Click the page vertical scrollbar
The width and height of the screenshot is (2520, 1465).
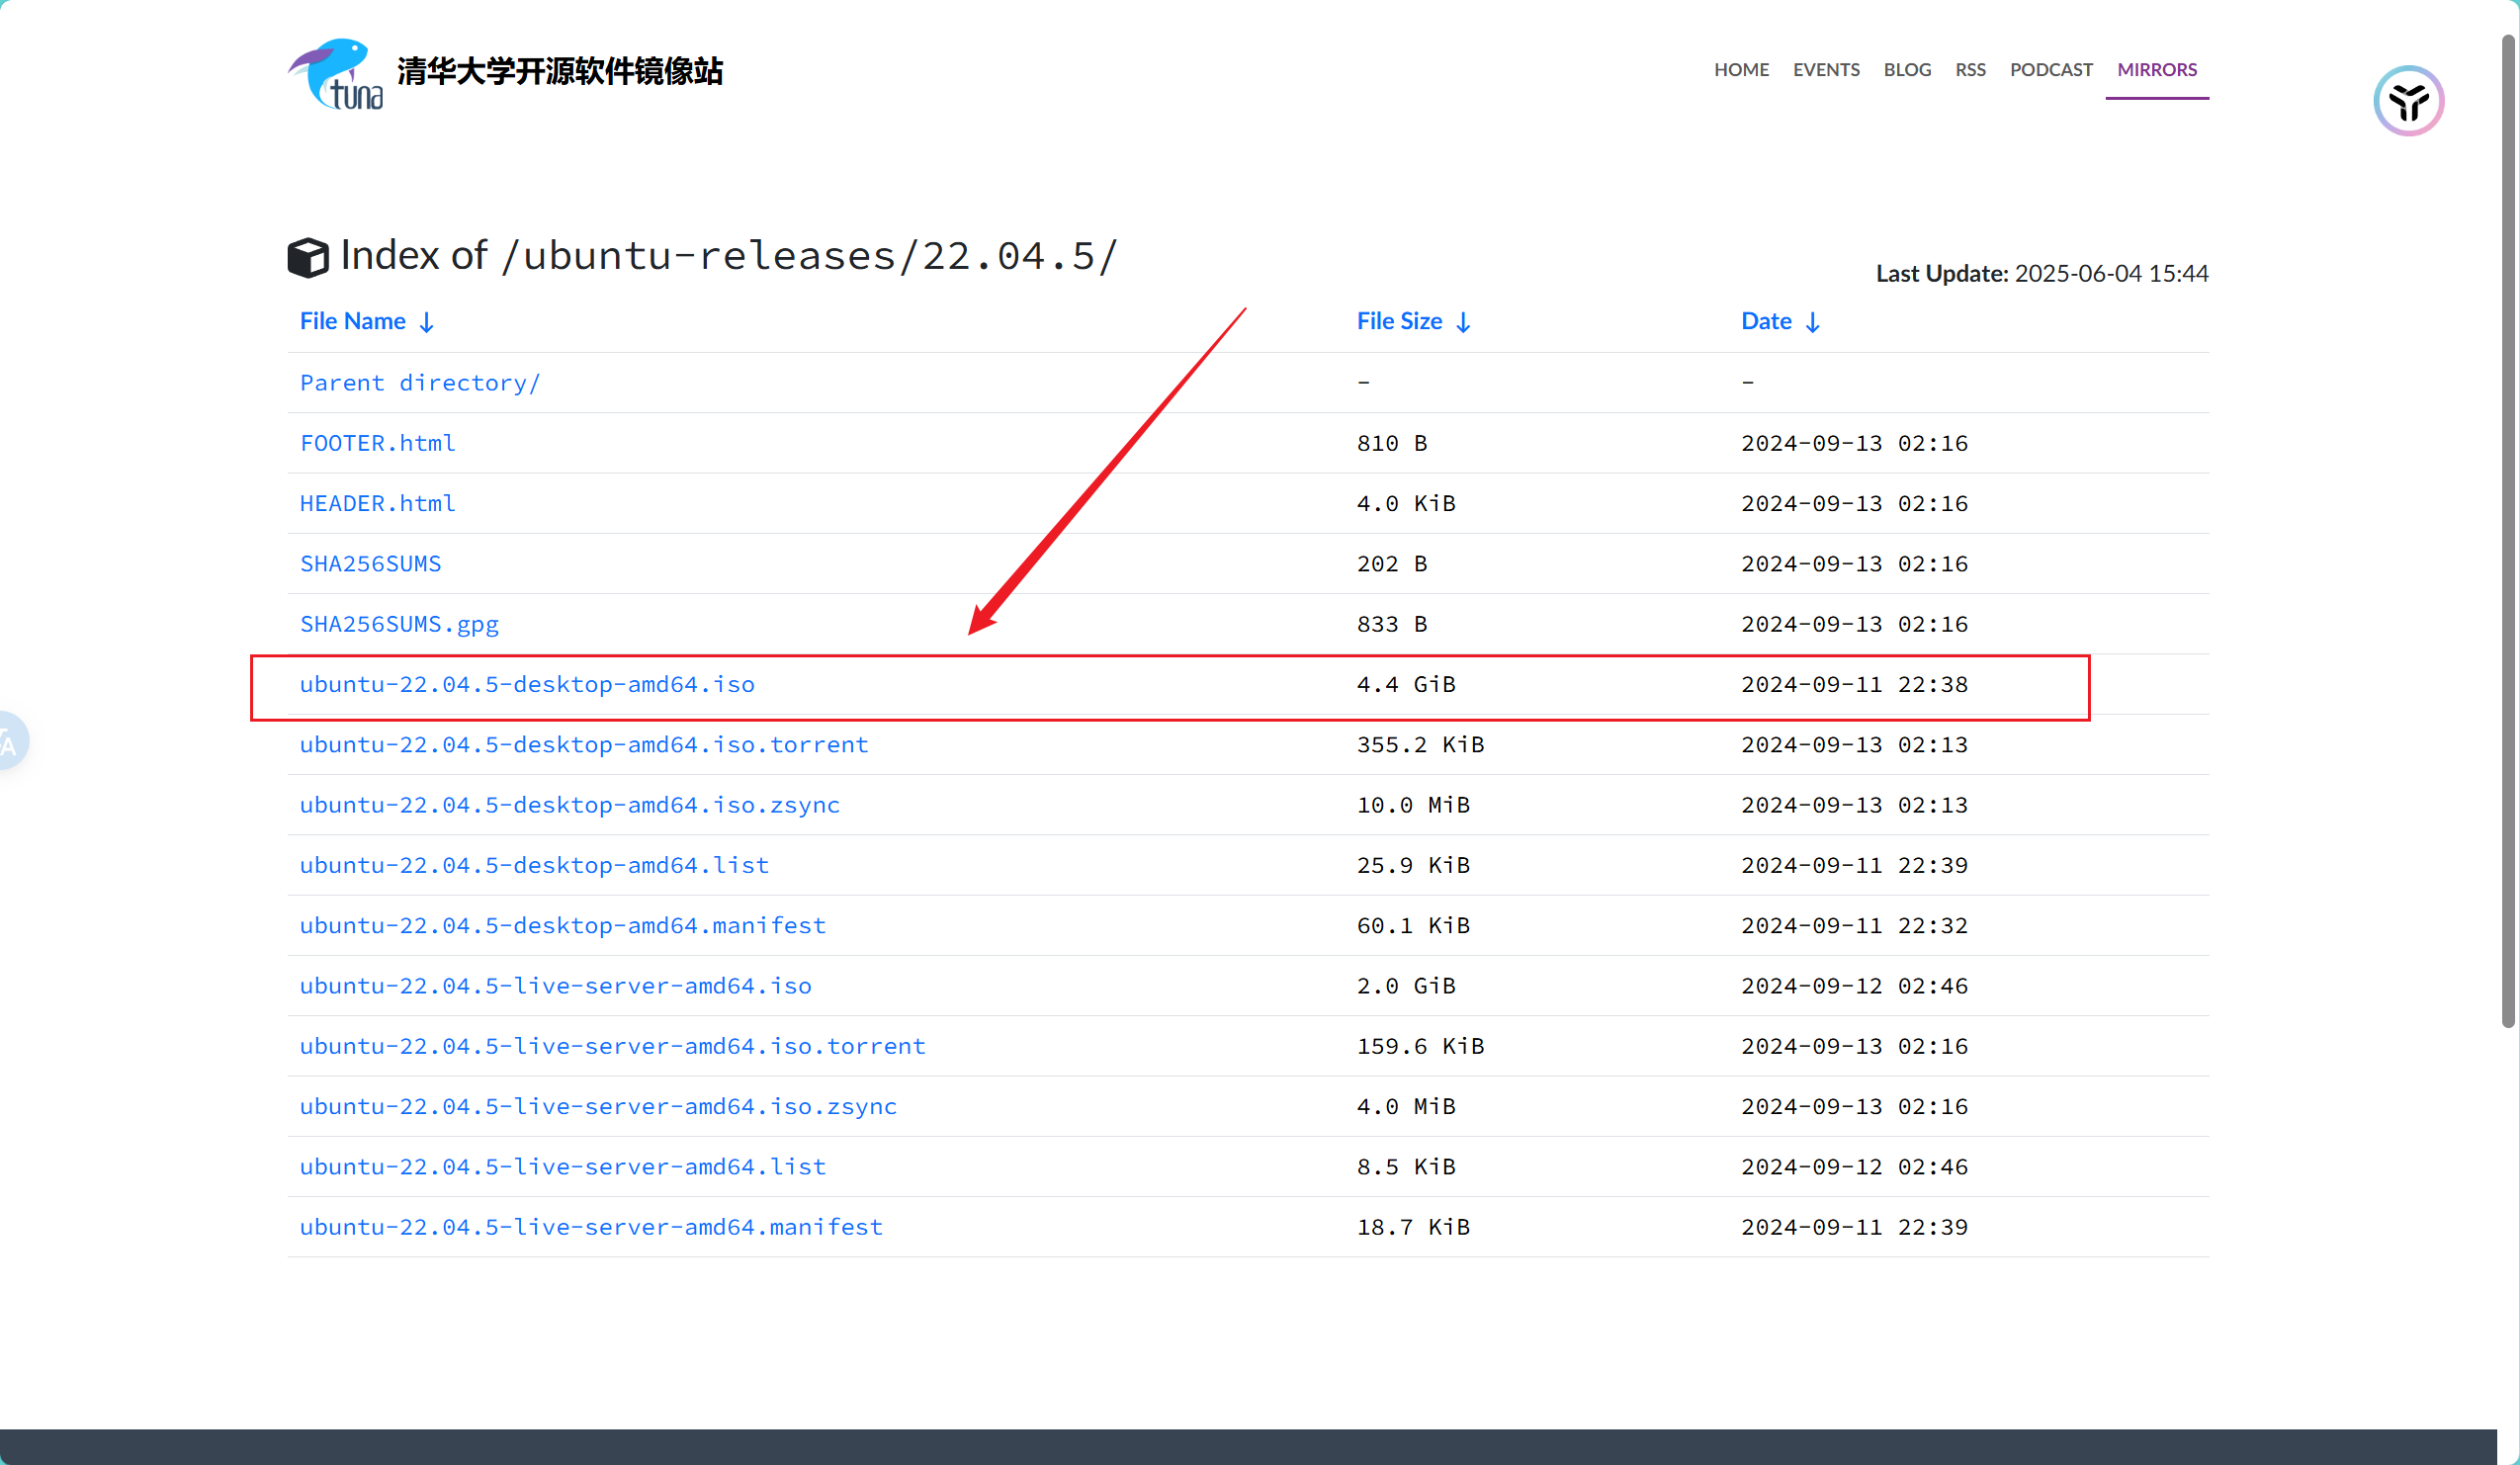[2507, 530]
